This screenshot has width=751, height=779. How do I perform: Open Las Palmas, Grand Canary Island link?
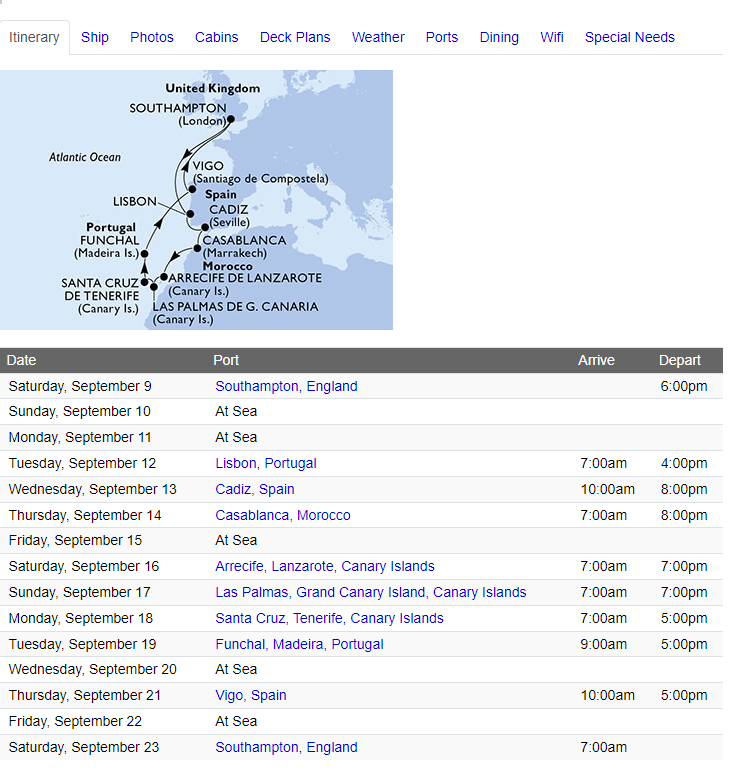coord(371,592)
